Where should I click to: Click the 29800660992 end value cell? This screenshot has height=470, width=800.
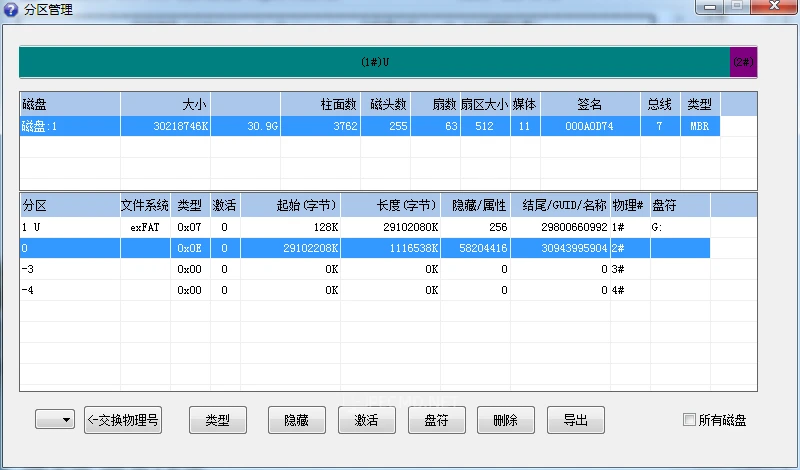click(x=560, y=227)
